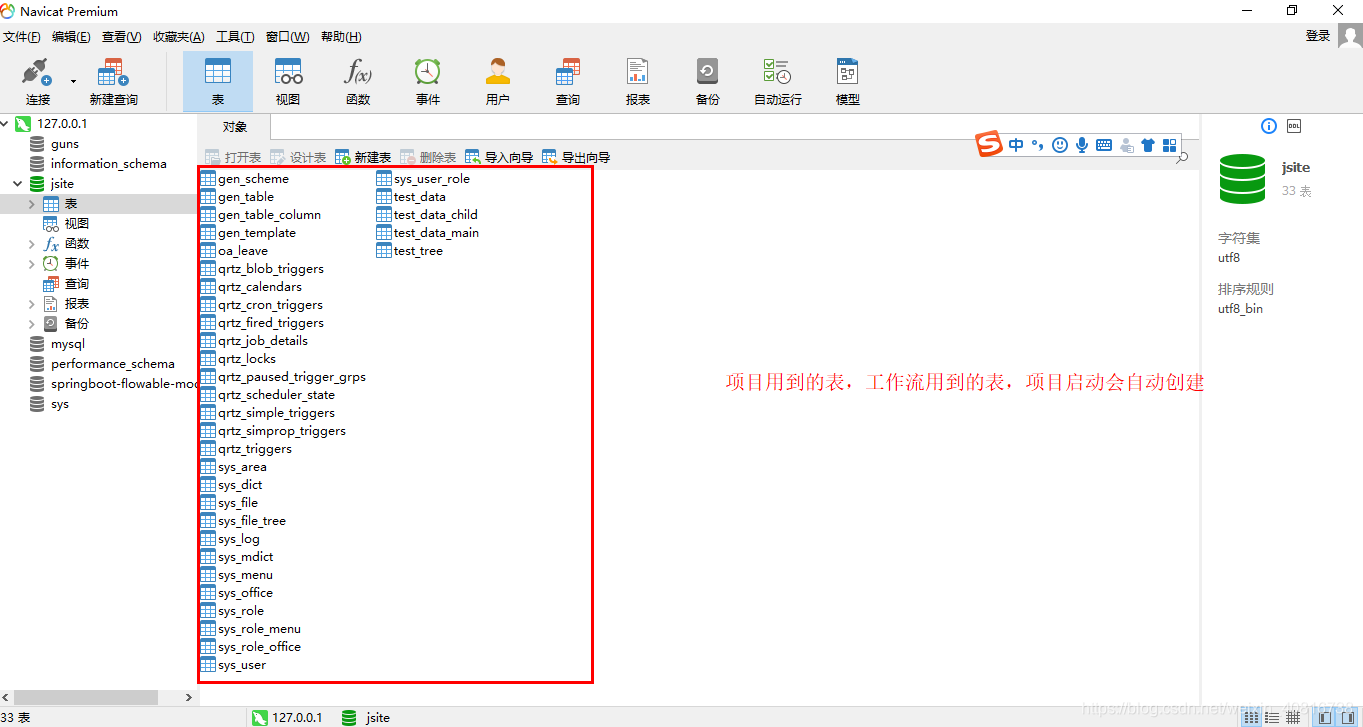The height and width of the screenshot is (727, 1363).
Task: Select the qrtz_job_details table
Action: point(255,341)
